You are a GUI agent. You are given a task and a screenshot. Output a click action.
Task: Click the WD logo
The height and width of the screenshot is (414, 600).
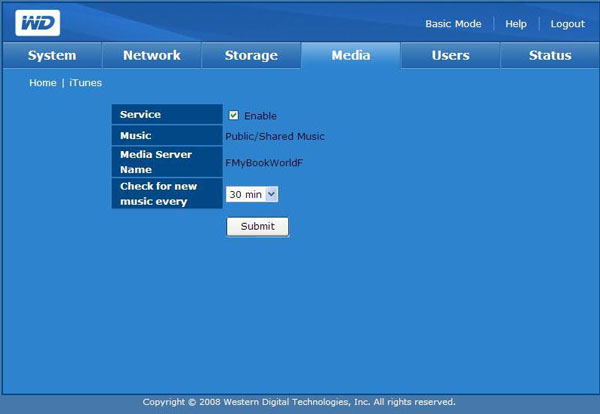pos(37,23)
